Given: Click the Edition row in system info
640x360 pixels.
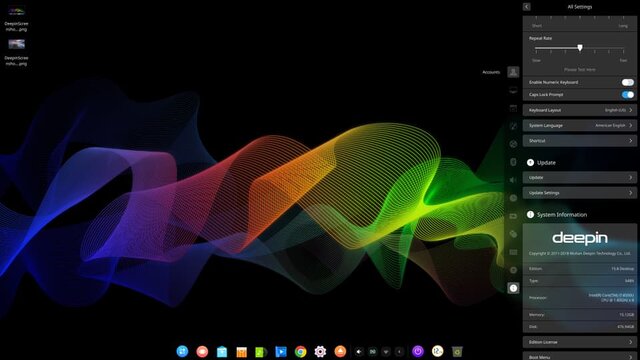Looking at the screenshot, I should [580, 269].
